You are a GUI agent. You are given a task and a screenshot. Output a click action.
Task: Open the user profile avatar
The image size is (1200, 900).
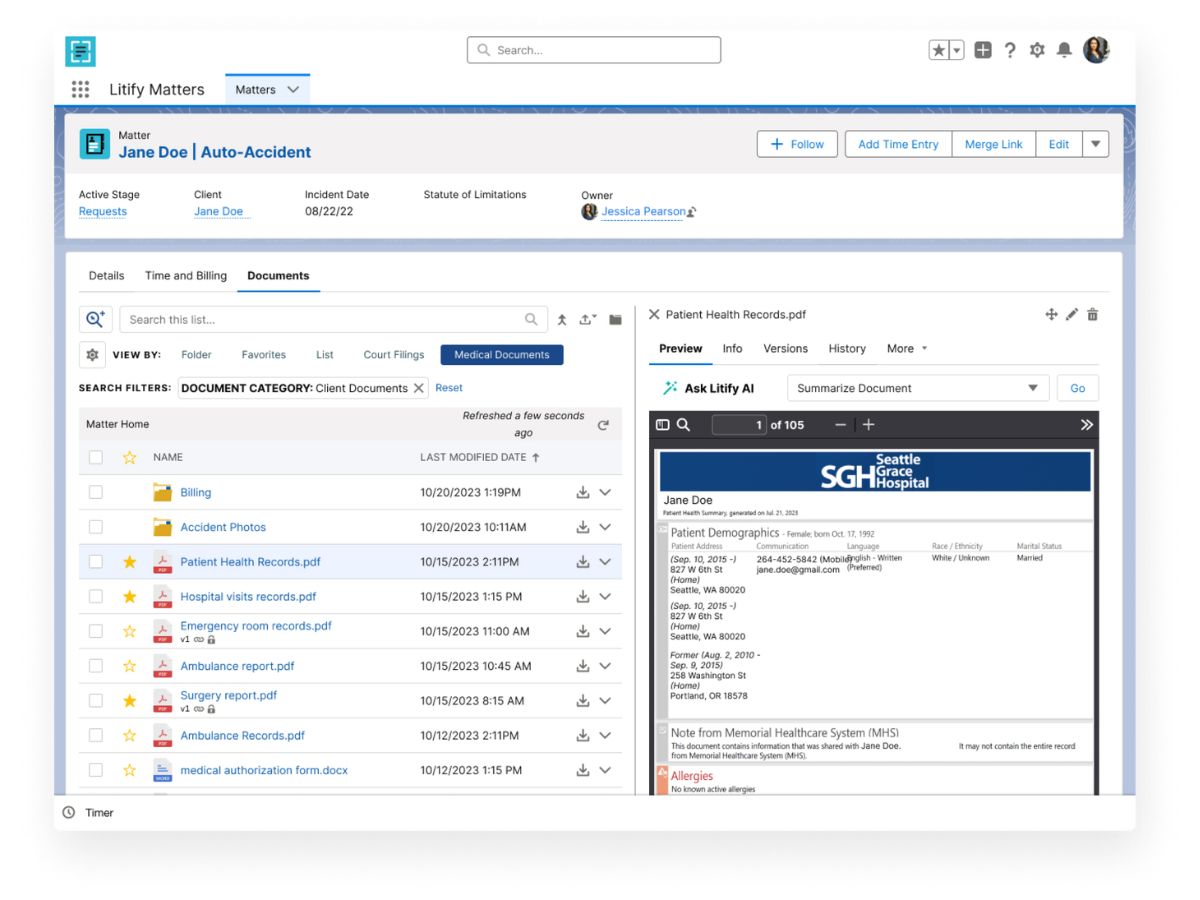(x=1096, y=50)
